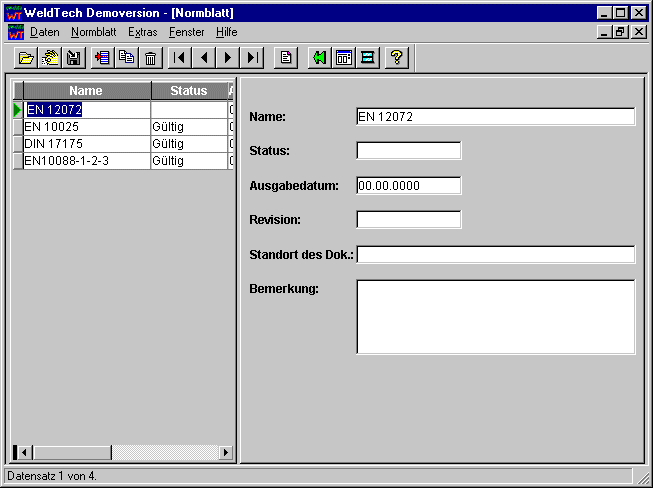Click the Name column header
653x488 pixels.
(x=86, y=91)
